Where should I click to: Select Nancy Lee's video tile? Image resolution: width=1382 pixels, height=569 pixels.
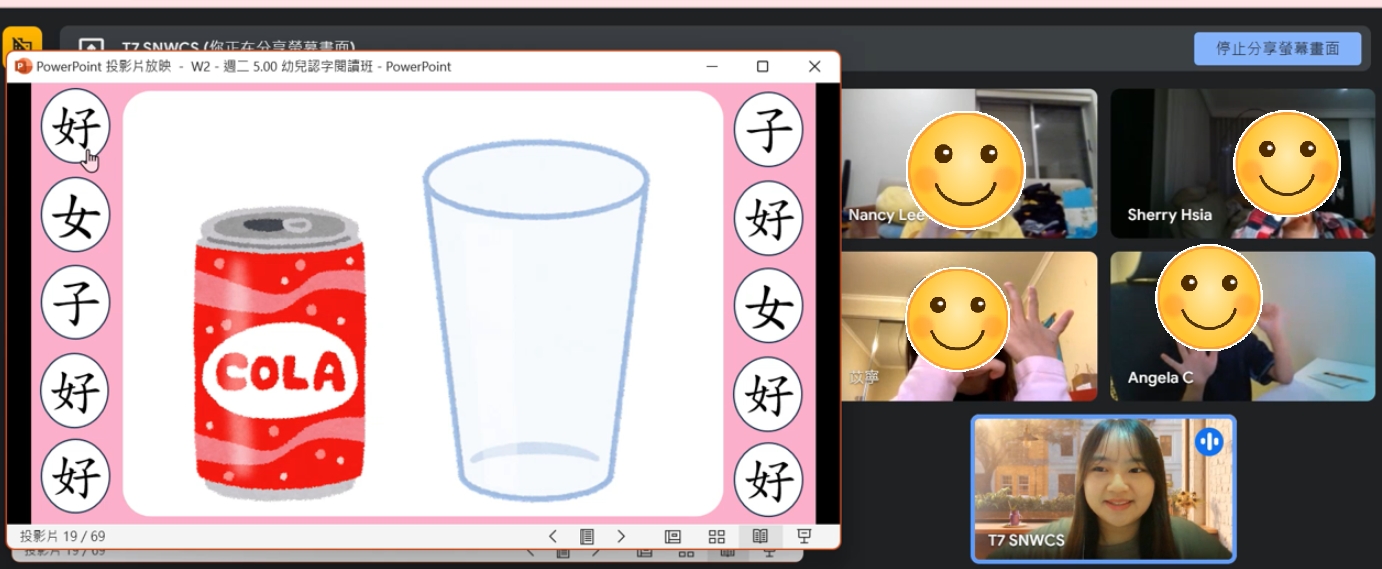[x=968, y=164]
